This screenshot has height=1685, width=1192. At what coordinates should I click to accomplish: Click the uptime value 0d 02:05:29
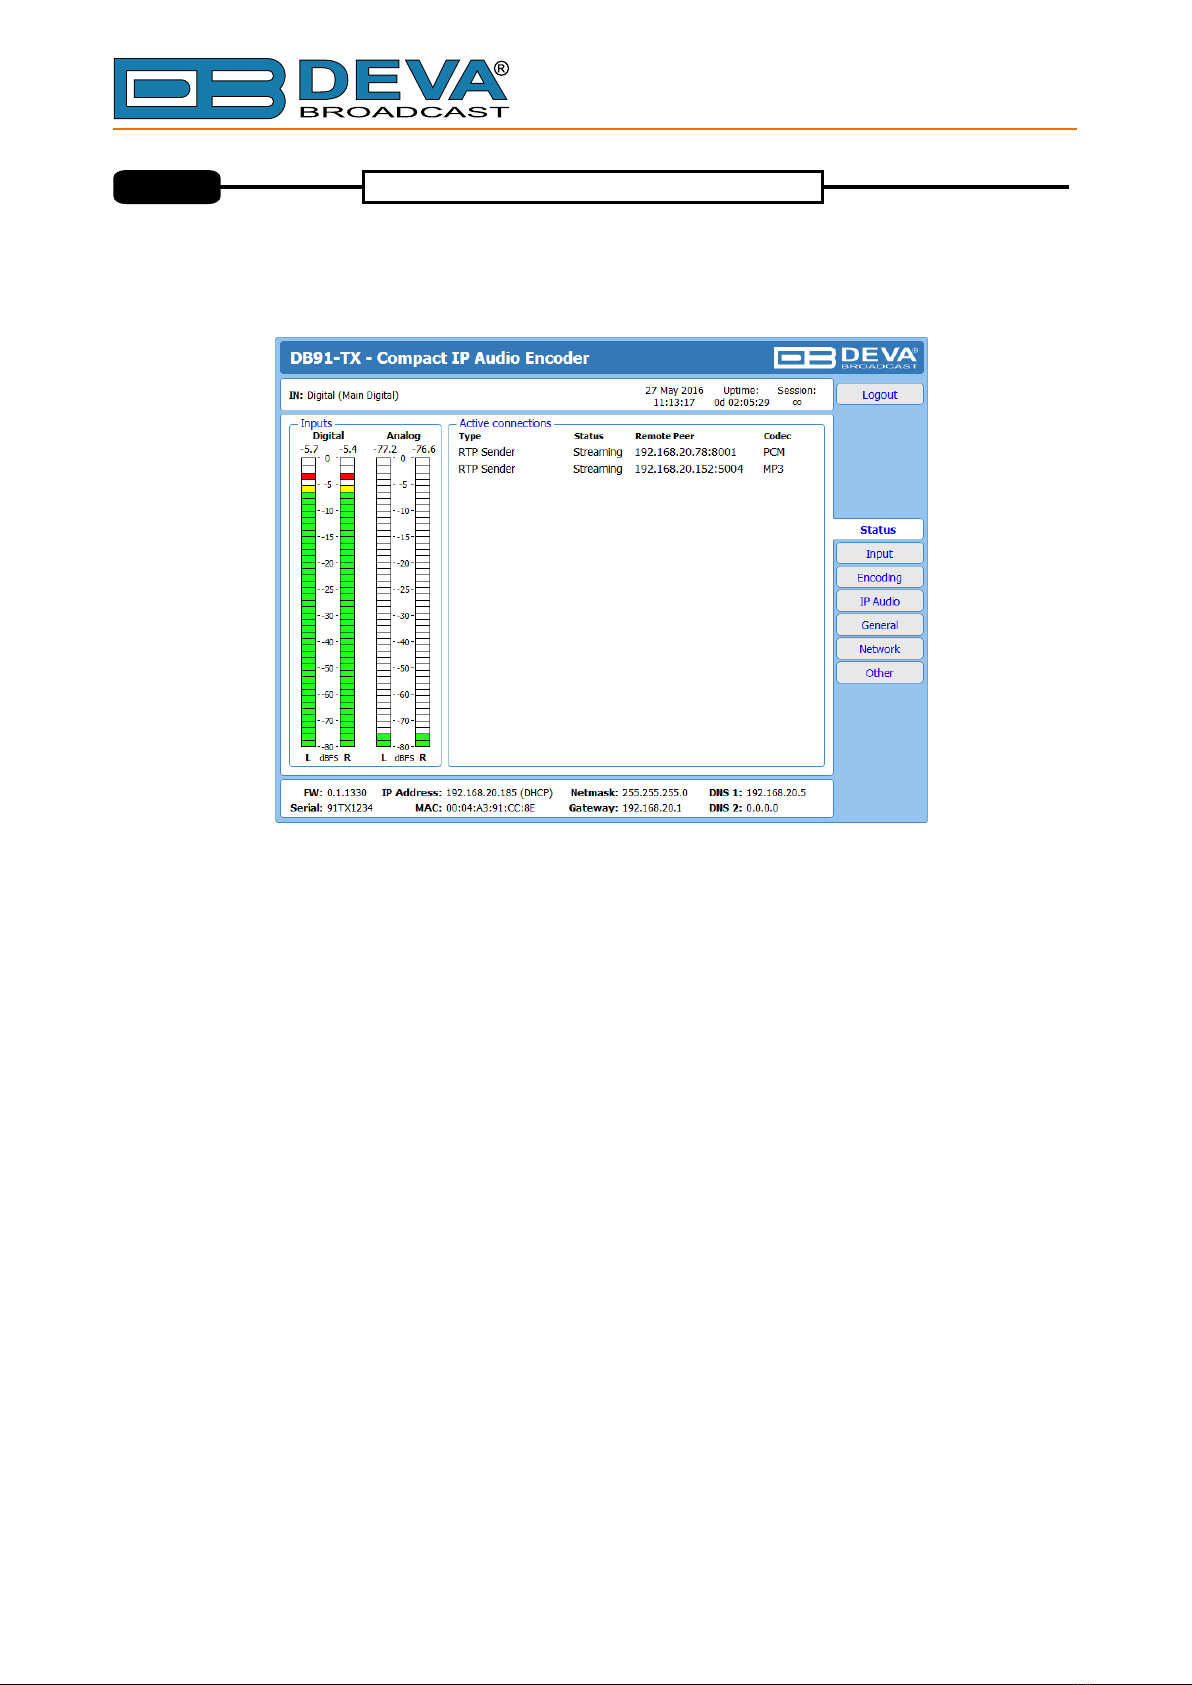[741, 402]
